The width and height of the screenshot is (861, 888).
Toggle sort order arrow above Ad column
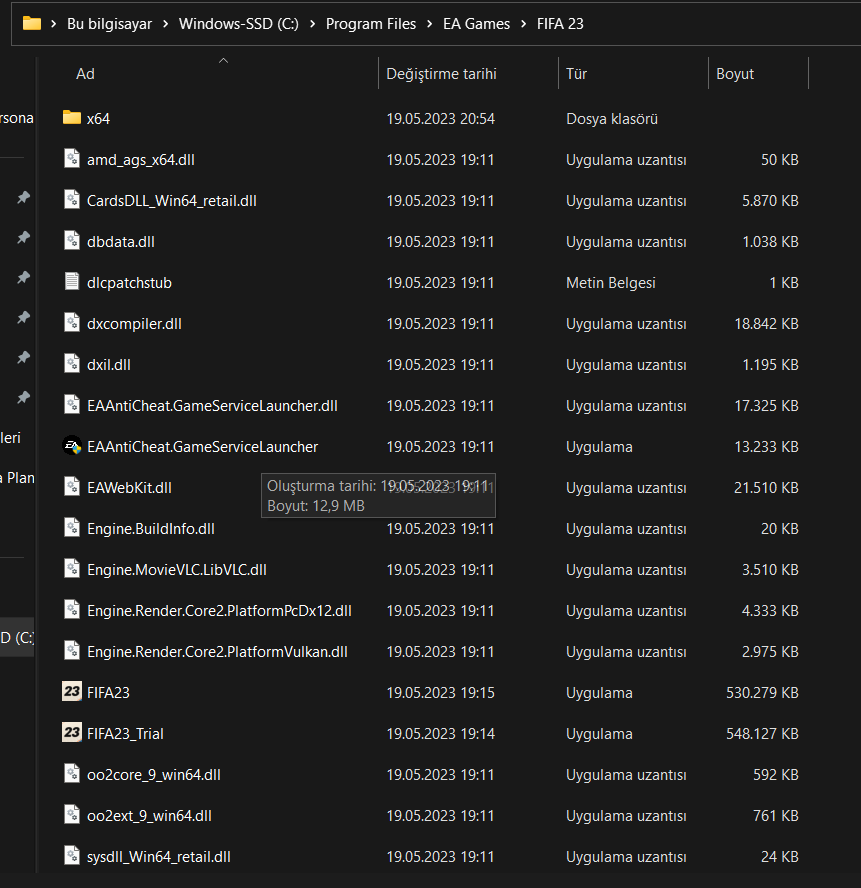tap(224, 61)
